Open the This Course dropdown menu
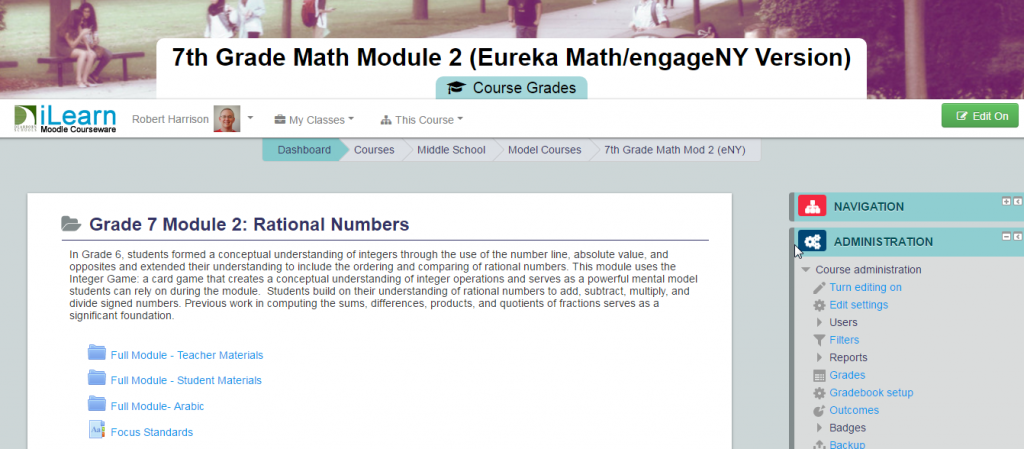1024x449 pixels. 422,120
